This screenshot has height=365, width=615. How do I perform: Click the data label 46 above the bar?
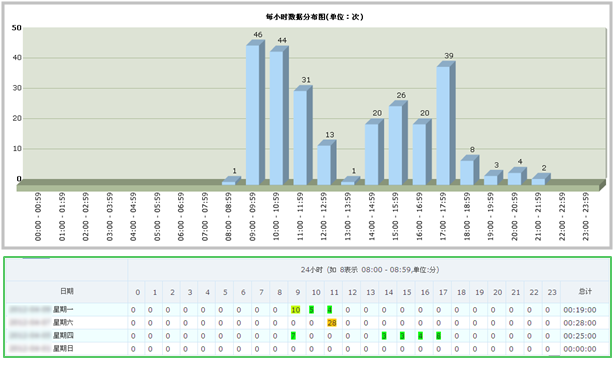click(x=258, y=35)
